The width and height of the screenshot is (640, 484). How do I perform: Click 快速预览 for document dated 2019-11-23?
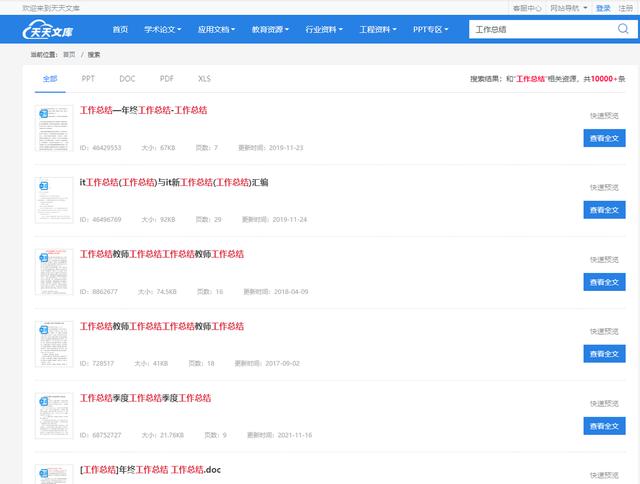point(604,116)
